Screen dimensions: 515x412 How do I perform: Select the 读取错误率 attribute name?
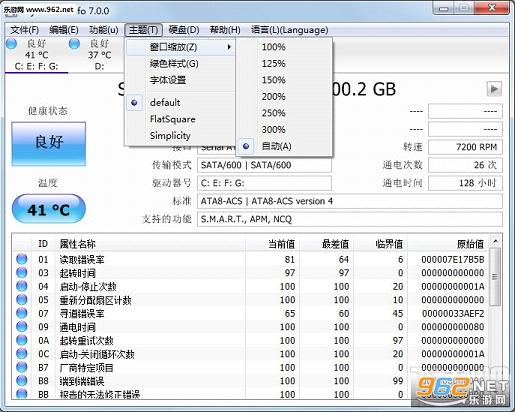tap(82, 260)
